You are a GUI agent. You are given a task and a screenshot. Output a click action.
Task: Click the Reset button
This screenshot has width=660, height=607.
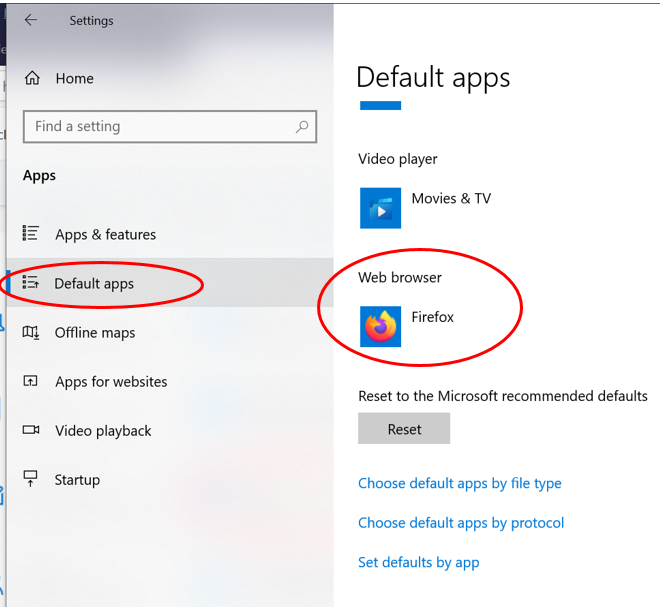tap(404, 429)
